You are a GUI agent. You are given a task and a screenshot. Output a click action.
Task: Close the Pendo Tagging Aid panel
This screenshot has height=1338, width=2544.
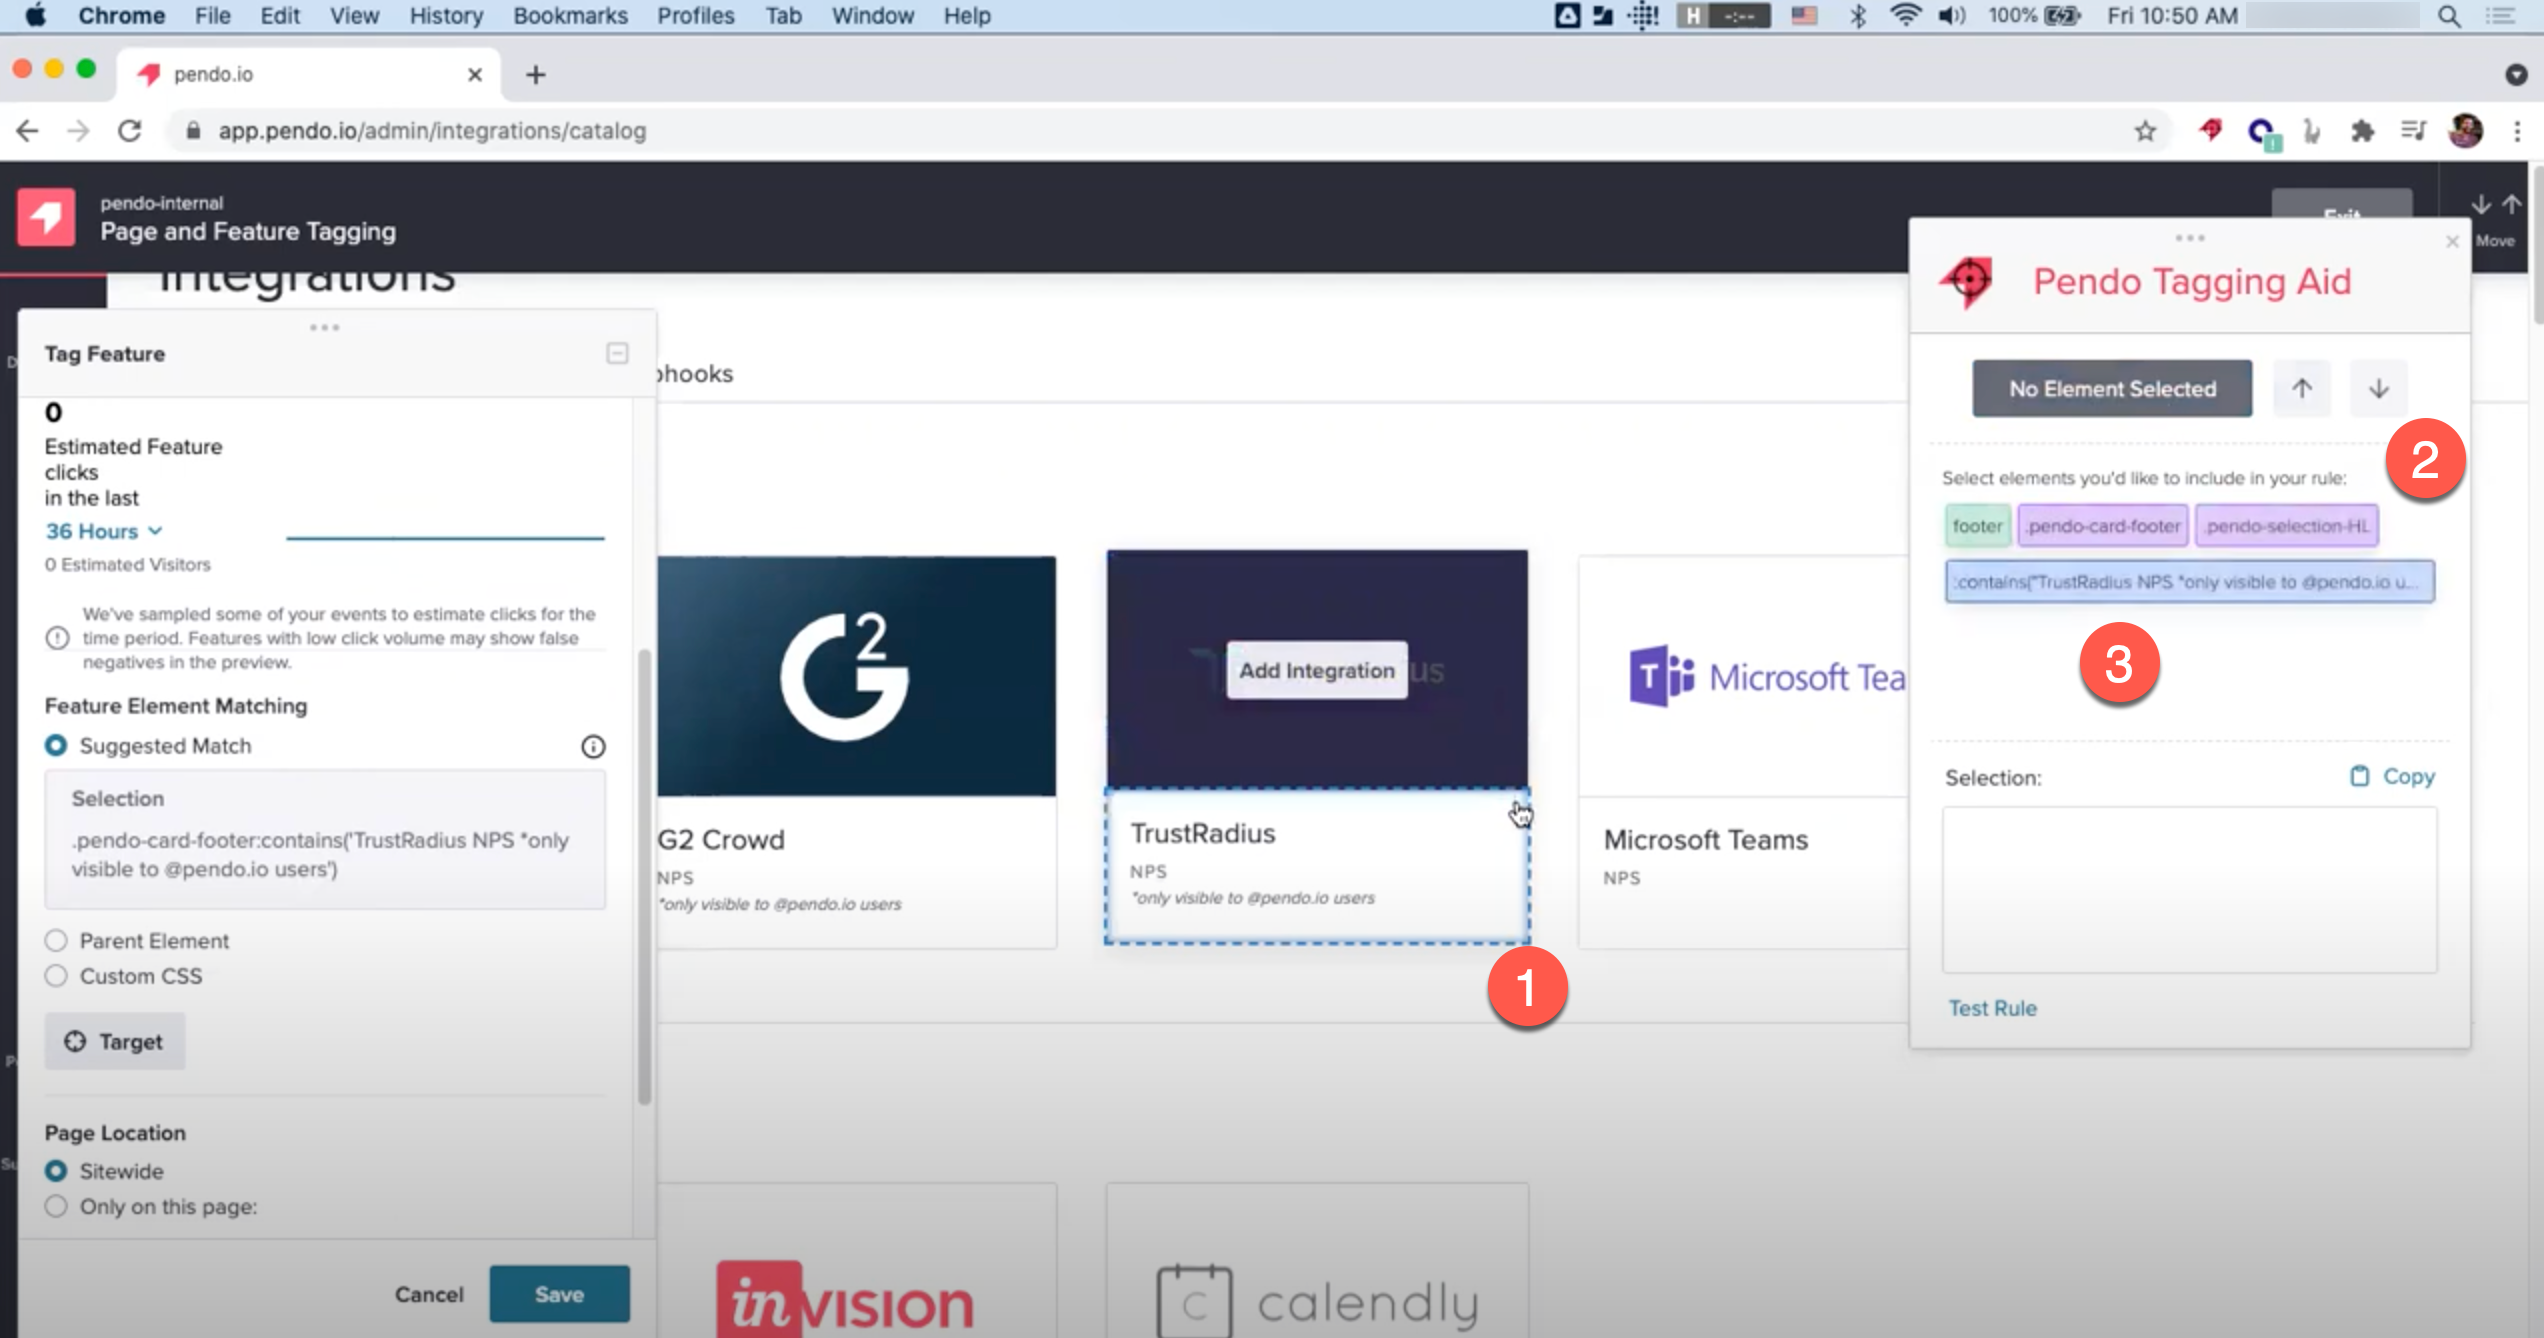(2452, 241)
